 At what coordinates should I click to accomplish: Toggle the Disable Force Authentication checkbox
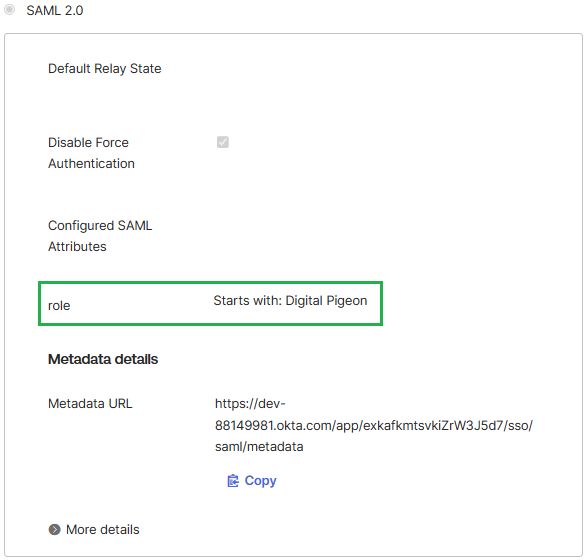tap(223, 142)
